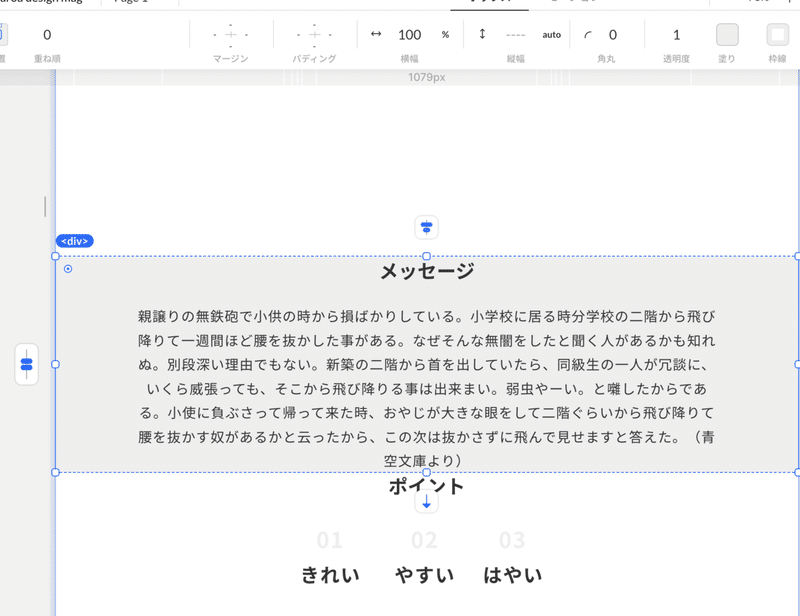Screen dimensions: 800x616
Task: Open the マージン spacing control
Action: [x=231, y=35]
